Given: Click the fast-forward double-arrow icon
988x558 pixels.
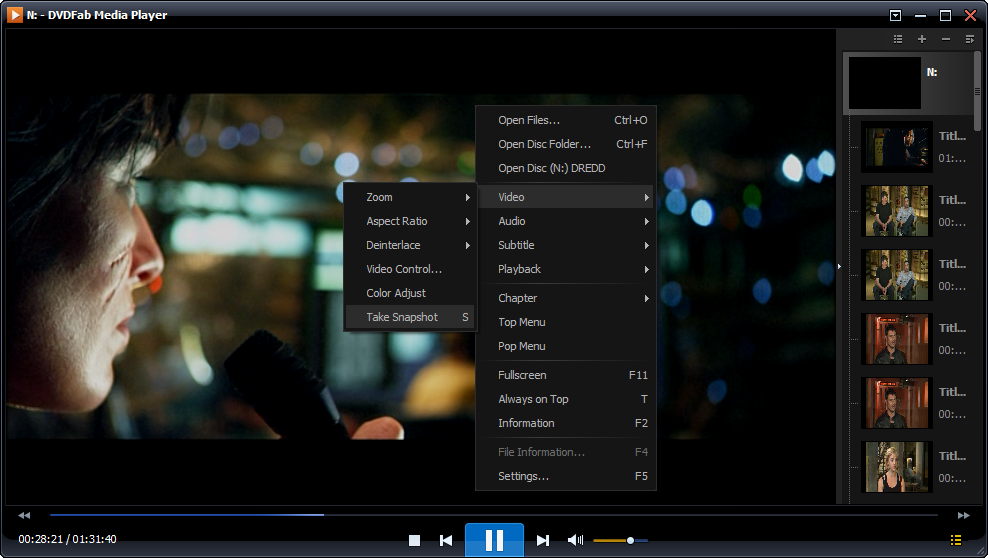Looking at the screenshot, I should [963, 515].
